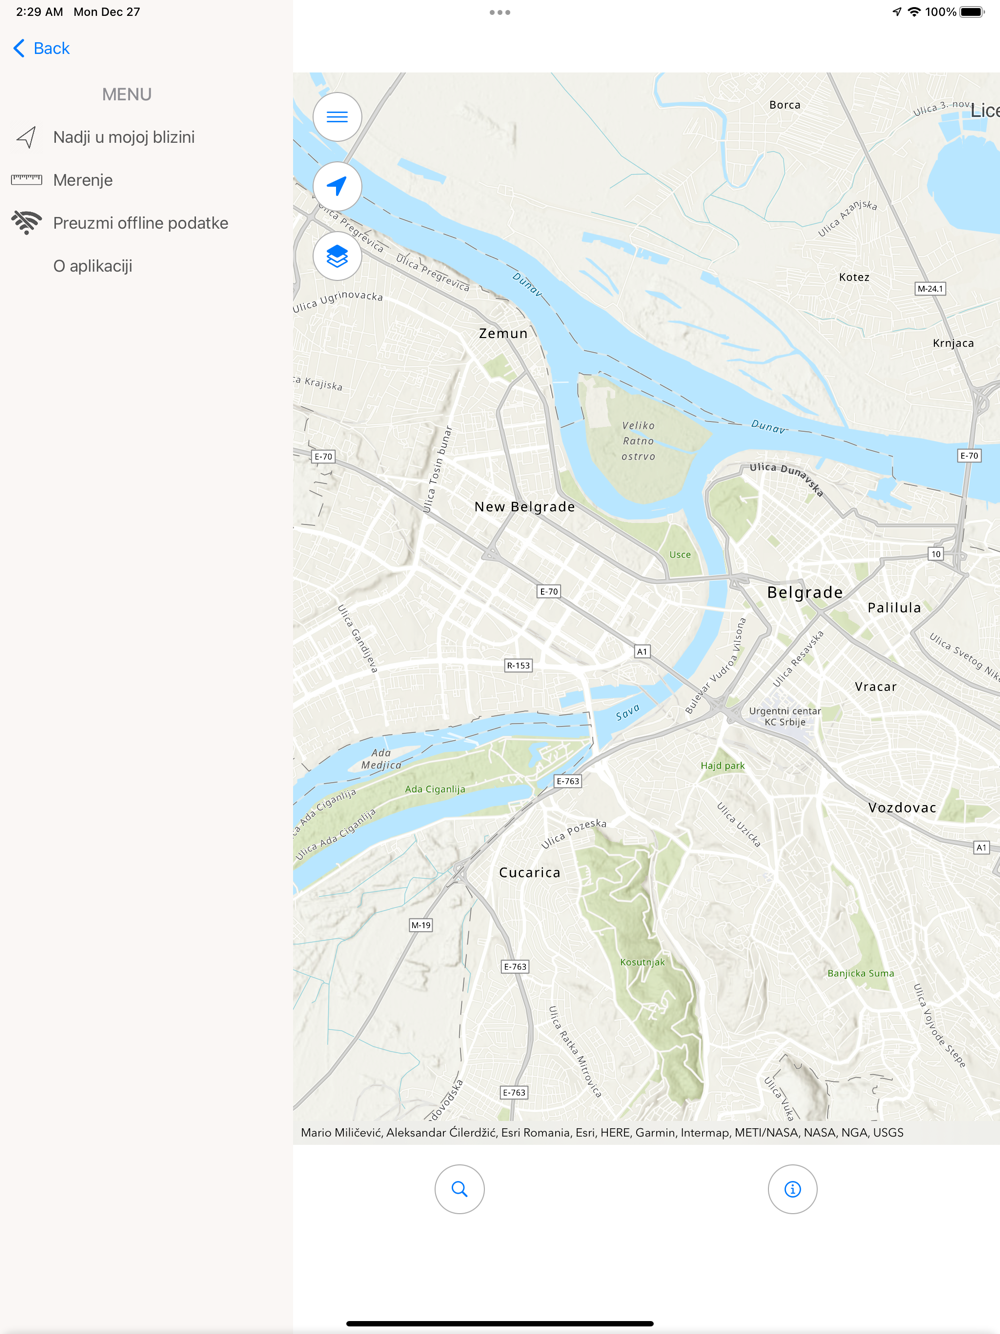Choose the Merenje menu item

click(83, 180)
